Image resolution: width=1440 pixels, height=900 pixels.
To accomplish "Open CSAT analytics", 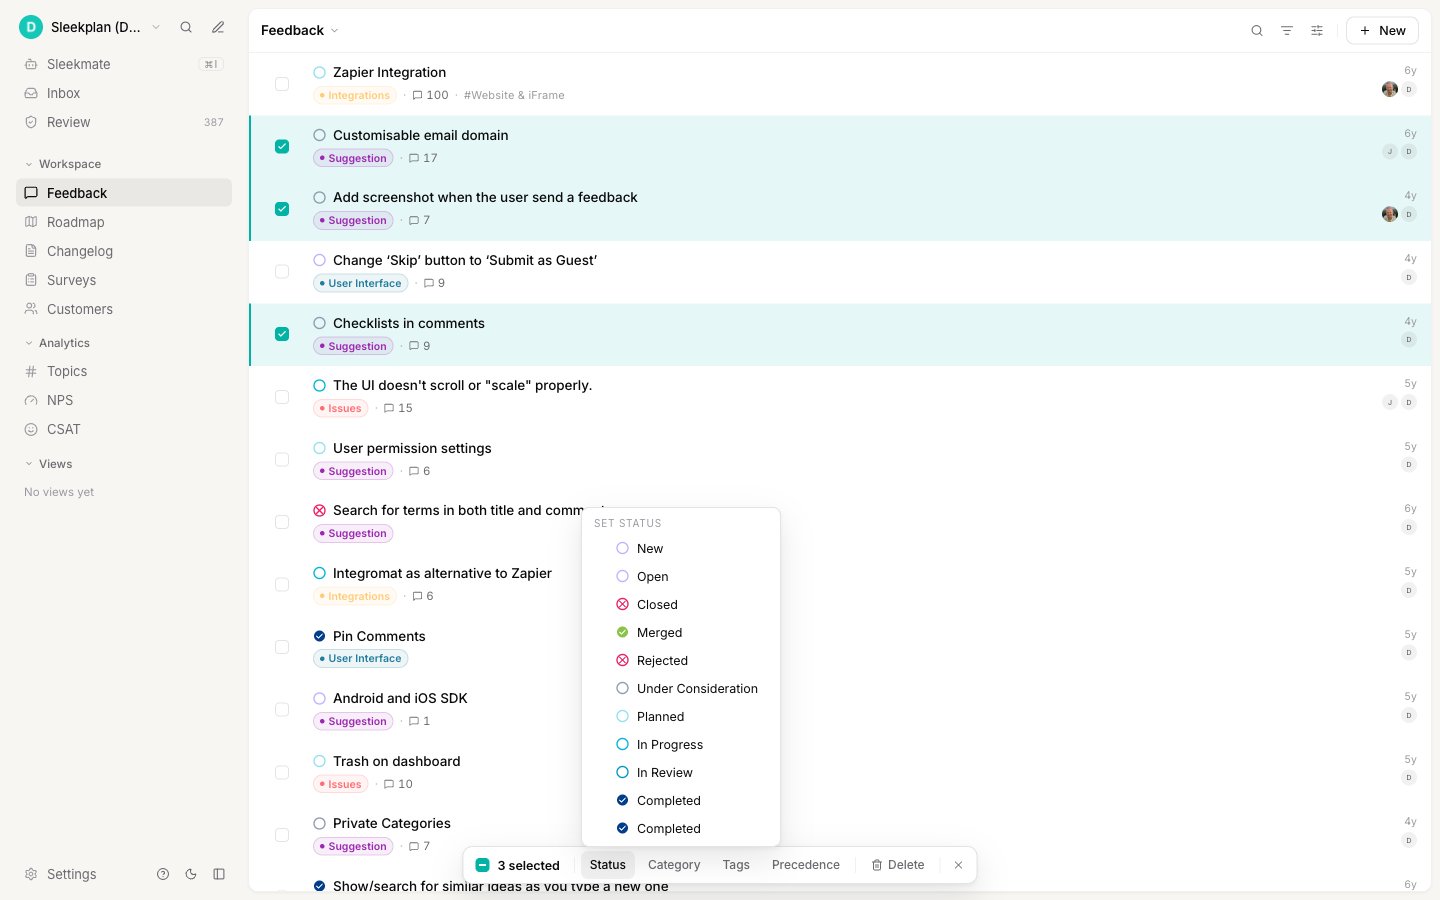I will (124, 429).
